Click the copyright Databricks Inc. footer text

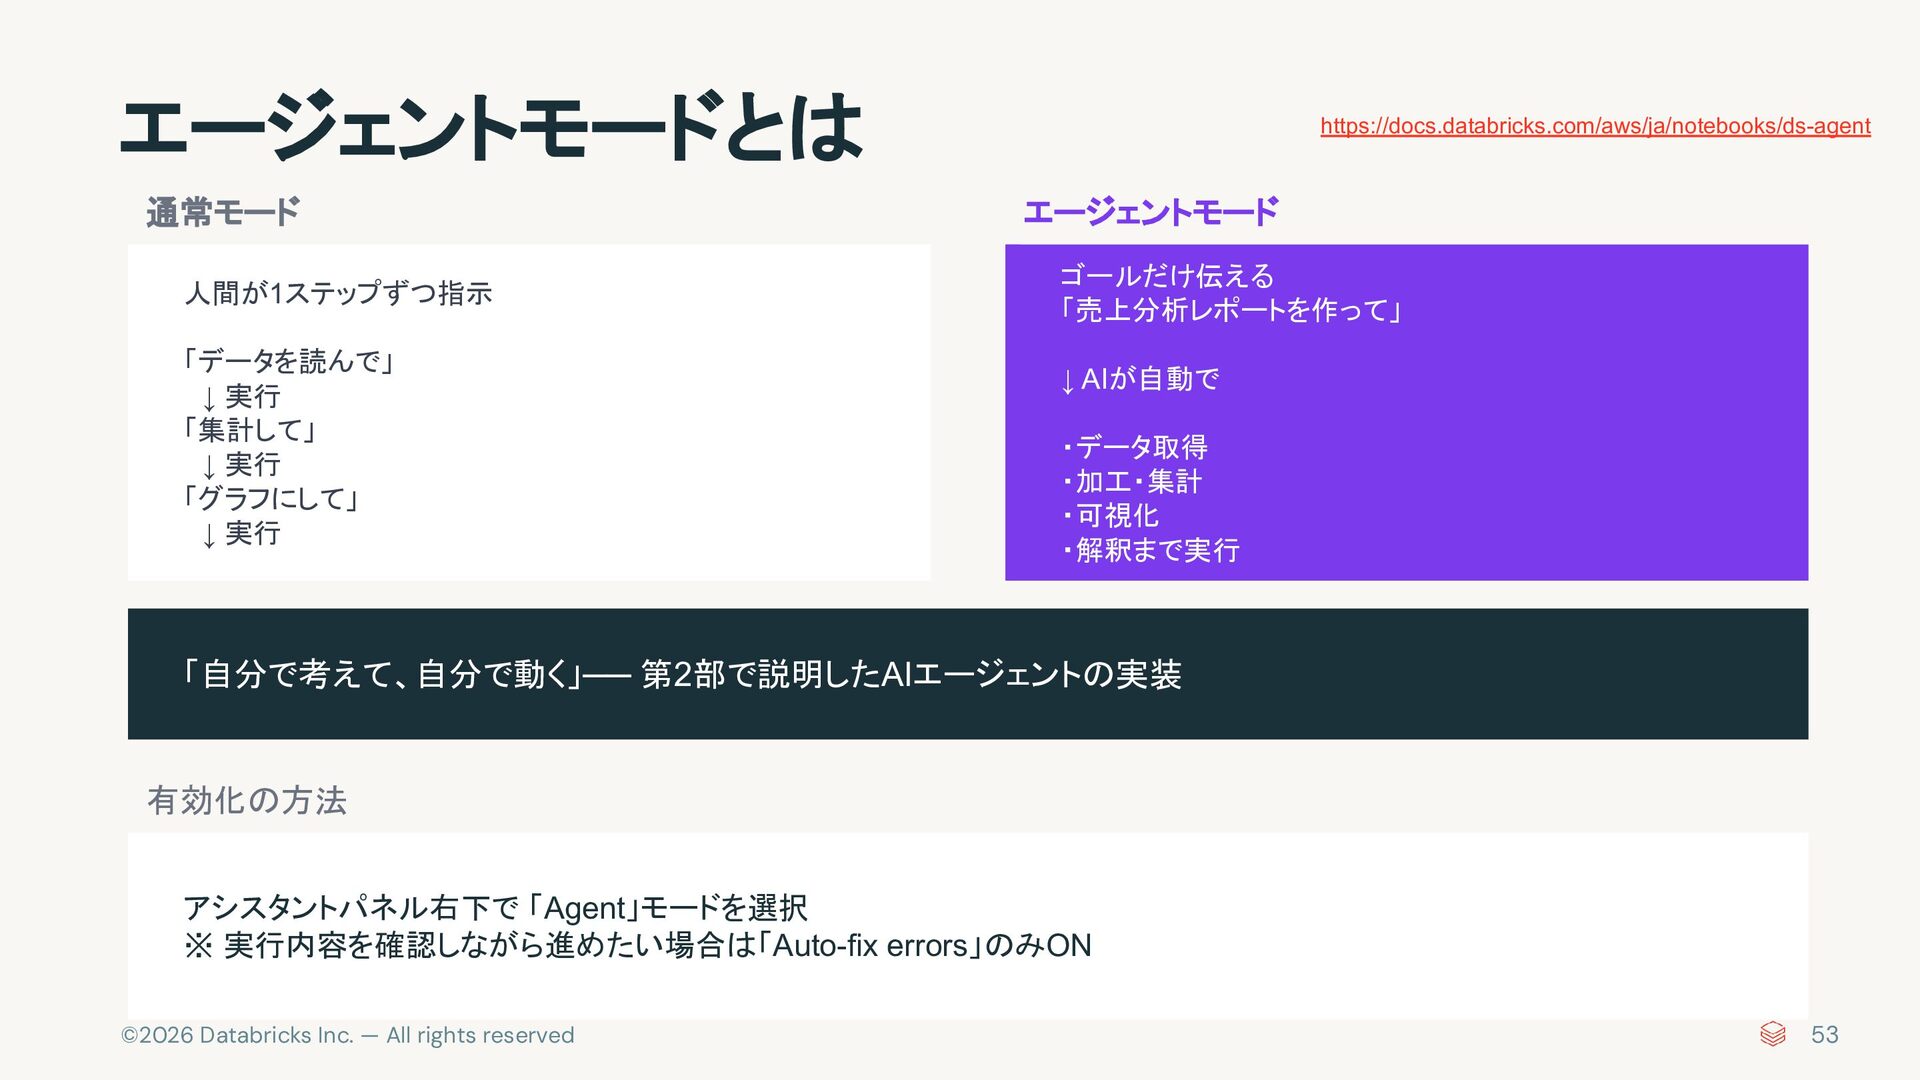click(x=347, y=1035)
